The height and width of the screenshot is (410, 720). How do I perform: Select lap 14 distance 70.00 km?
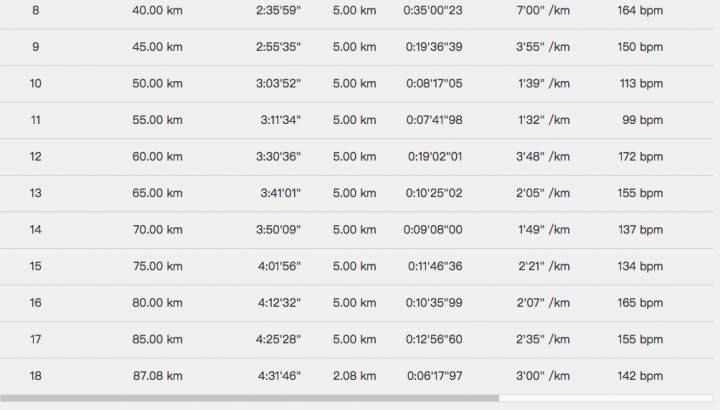click(x=158, y=230)
